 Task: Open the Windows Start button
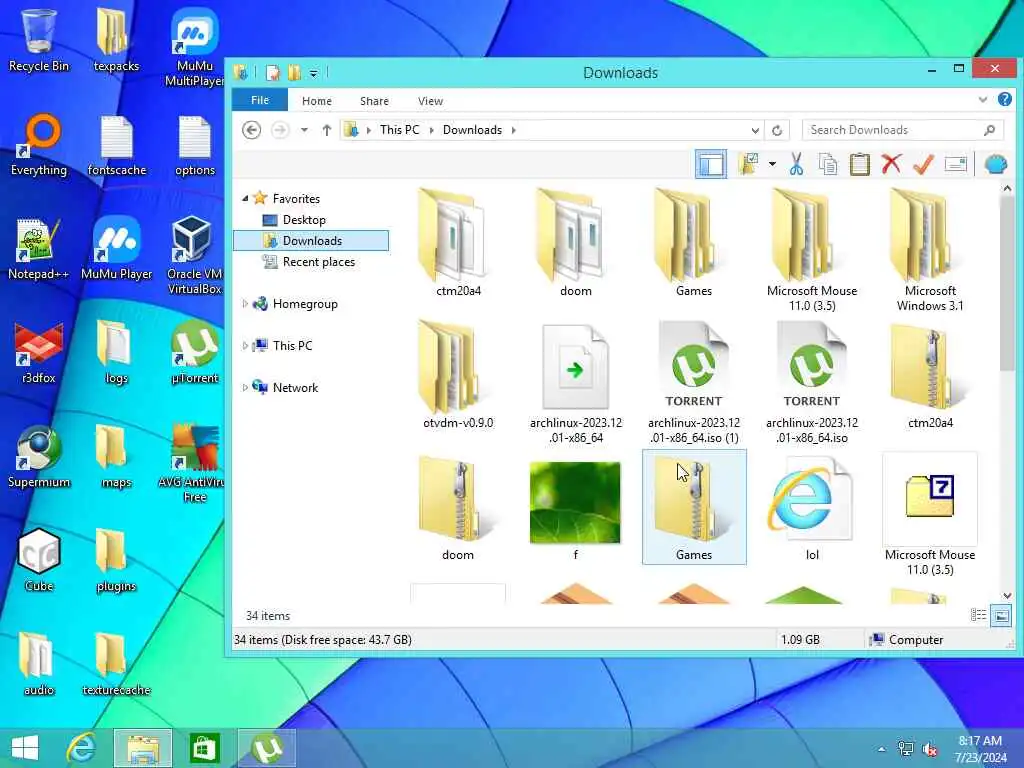pyautogui.click(x=25, y=748)
